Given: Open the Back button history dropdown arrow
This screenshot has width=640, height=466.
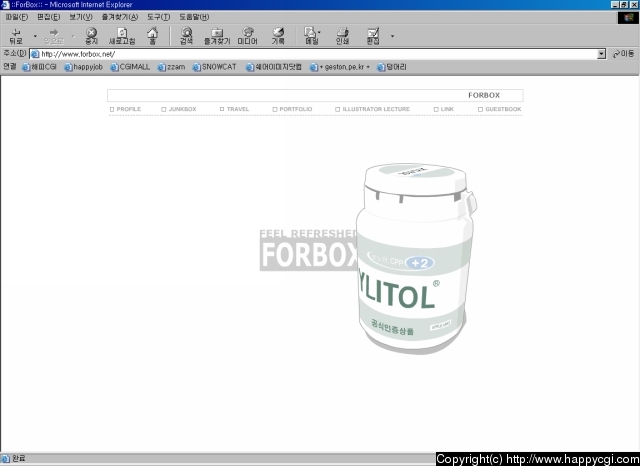Looking at the screenshot, I should (35, 36).
